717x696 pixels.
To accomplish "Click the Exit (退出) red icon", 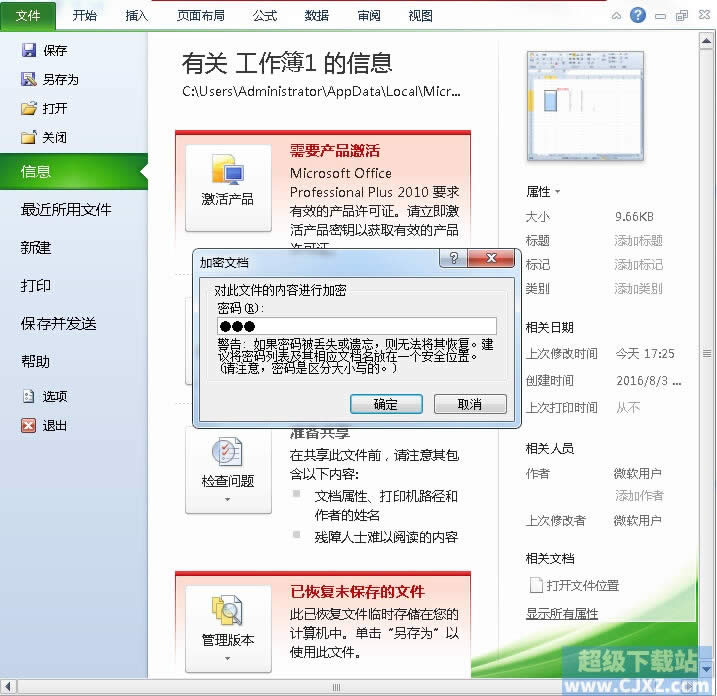I will tap(28, 426).
